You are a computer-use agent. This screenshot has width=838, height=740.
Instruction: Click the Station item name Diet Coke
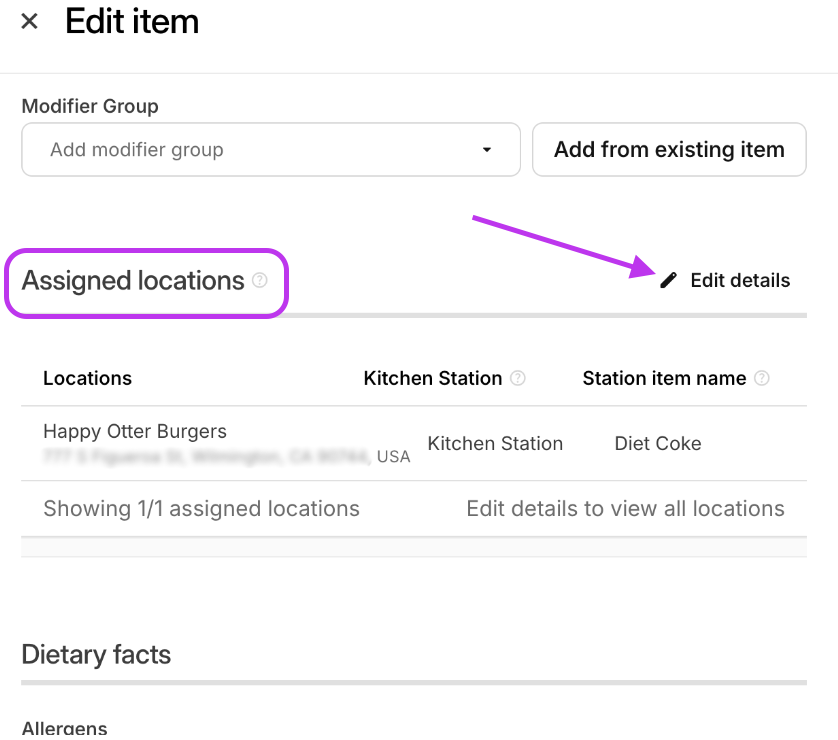pos(657,443)
